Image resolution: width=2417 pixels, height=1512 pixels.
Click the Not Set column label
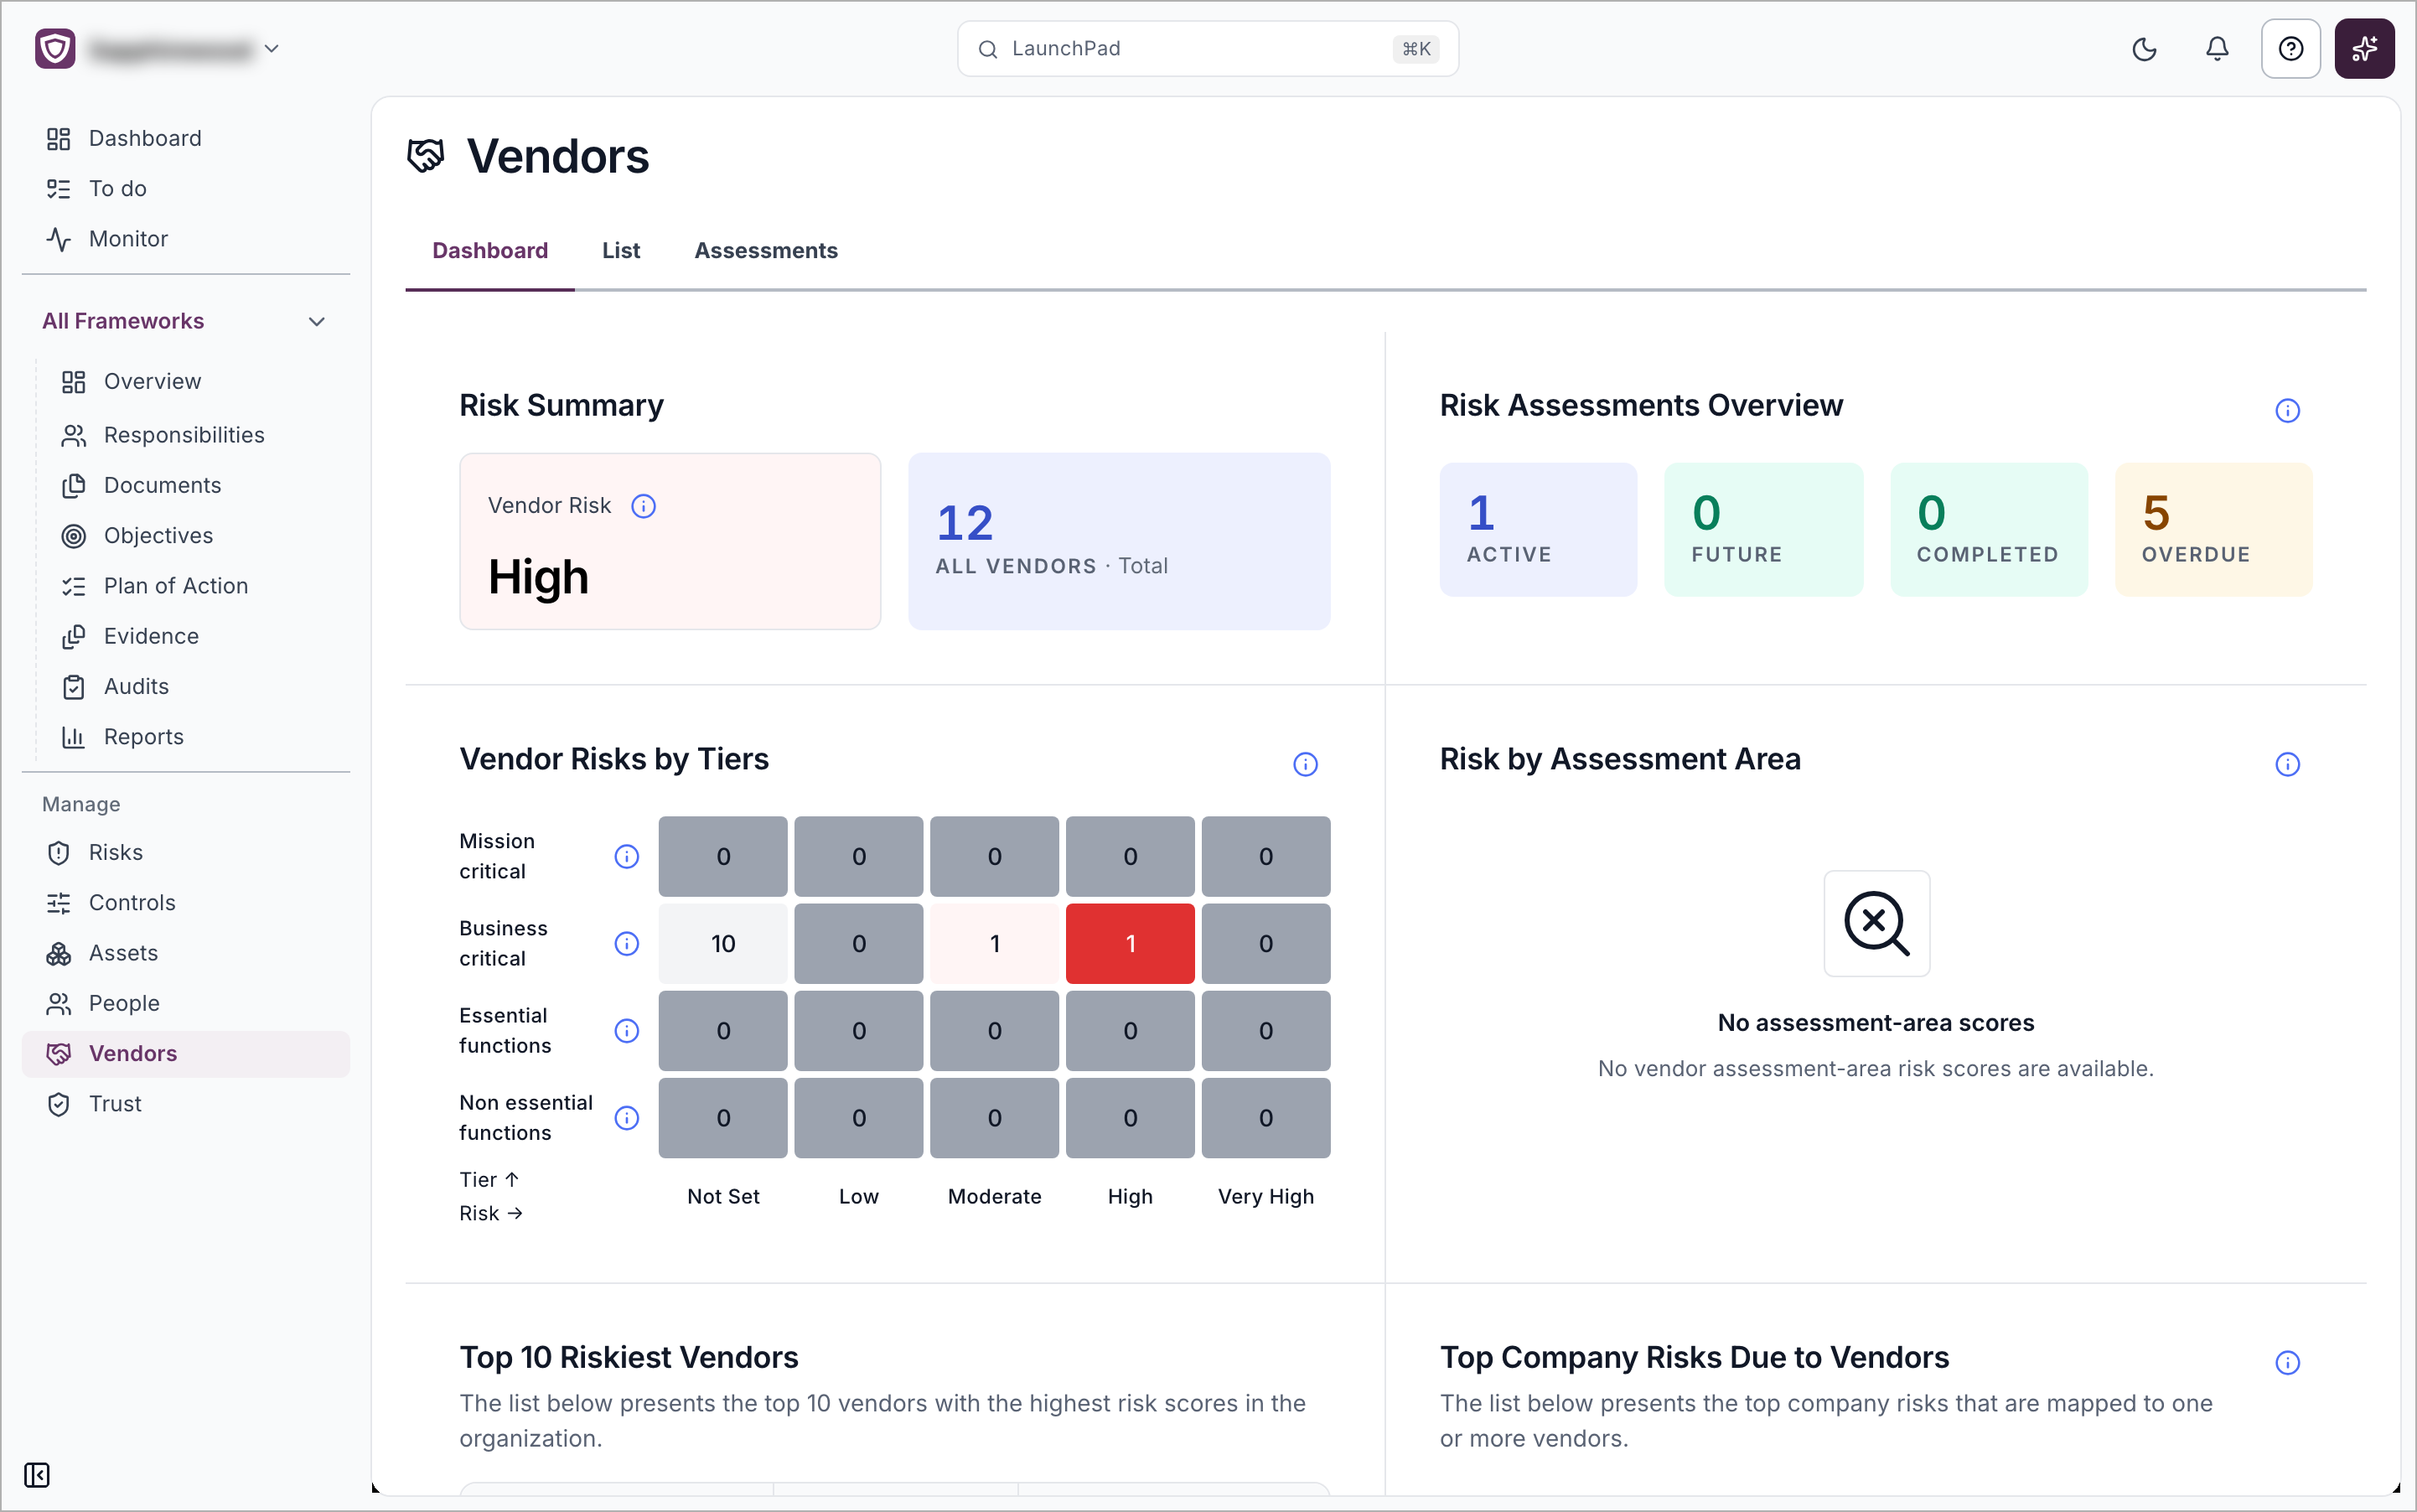click(723, 1196)
